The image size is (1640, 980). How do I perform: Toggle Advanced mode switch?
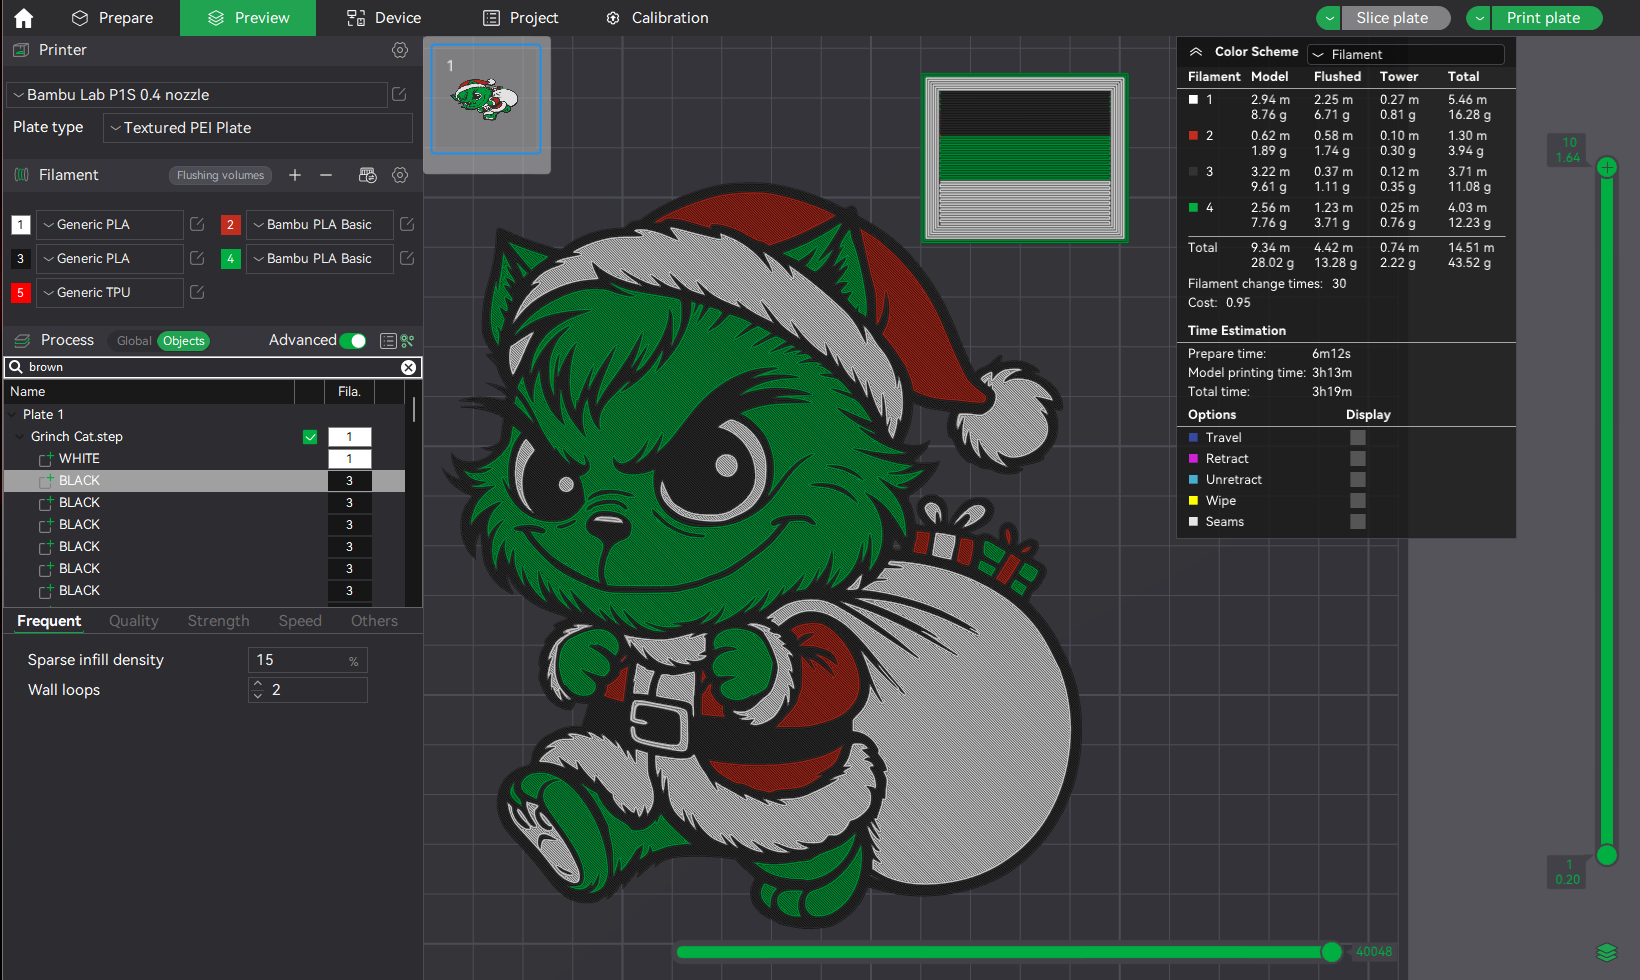pos(353,341)
